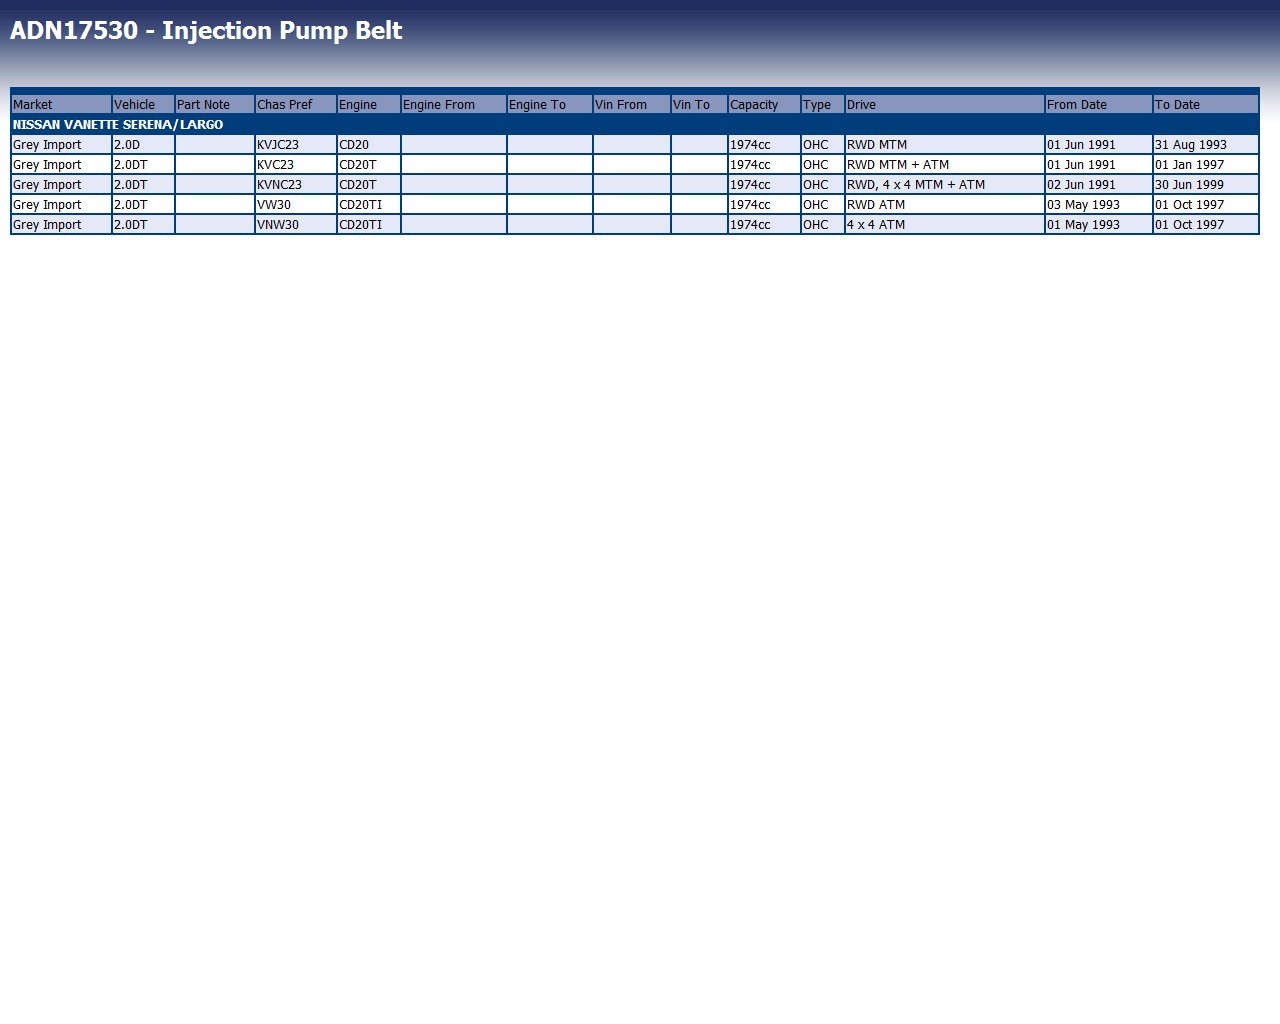Click the '4 x 4 ATM' drive cell
1280x1024 pixels.
coord(945,224)
